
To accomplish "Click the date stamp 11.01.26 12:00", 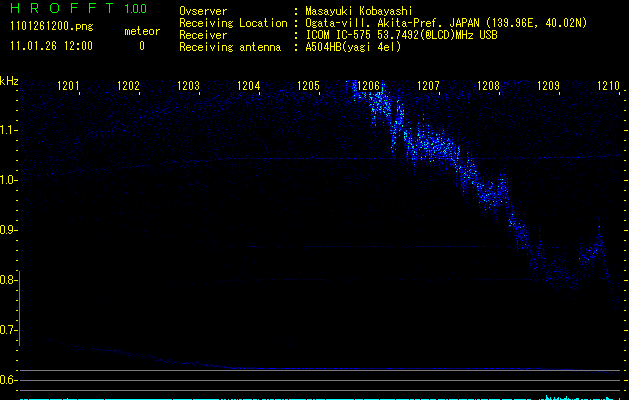I will 51,46.
